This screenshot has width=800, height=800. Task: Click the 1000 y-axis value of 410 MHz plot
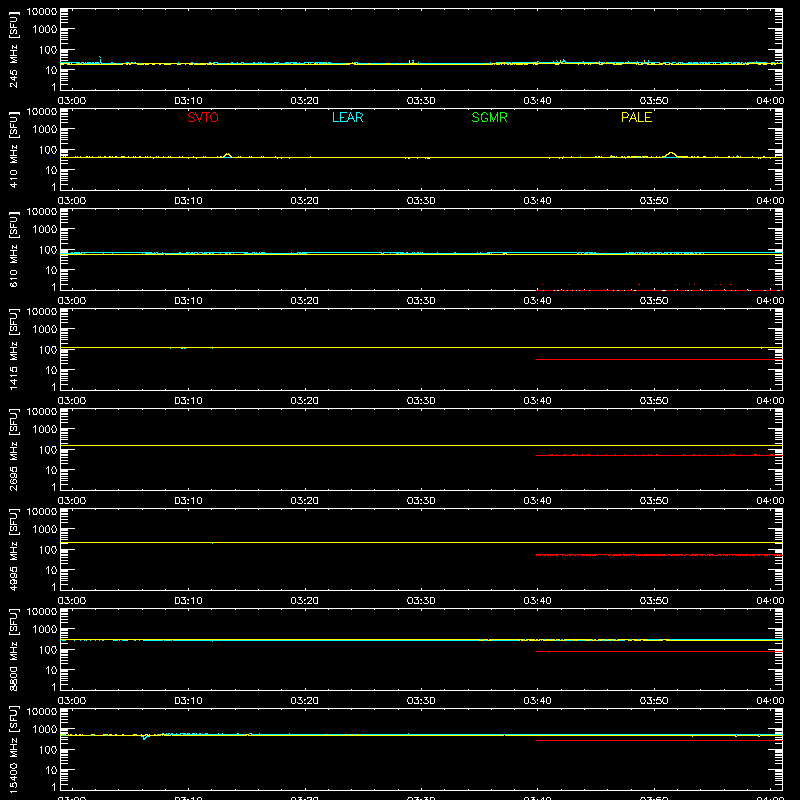click(x=45, y=129)
